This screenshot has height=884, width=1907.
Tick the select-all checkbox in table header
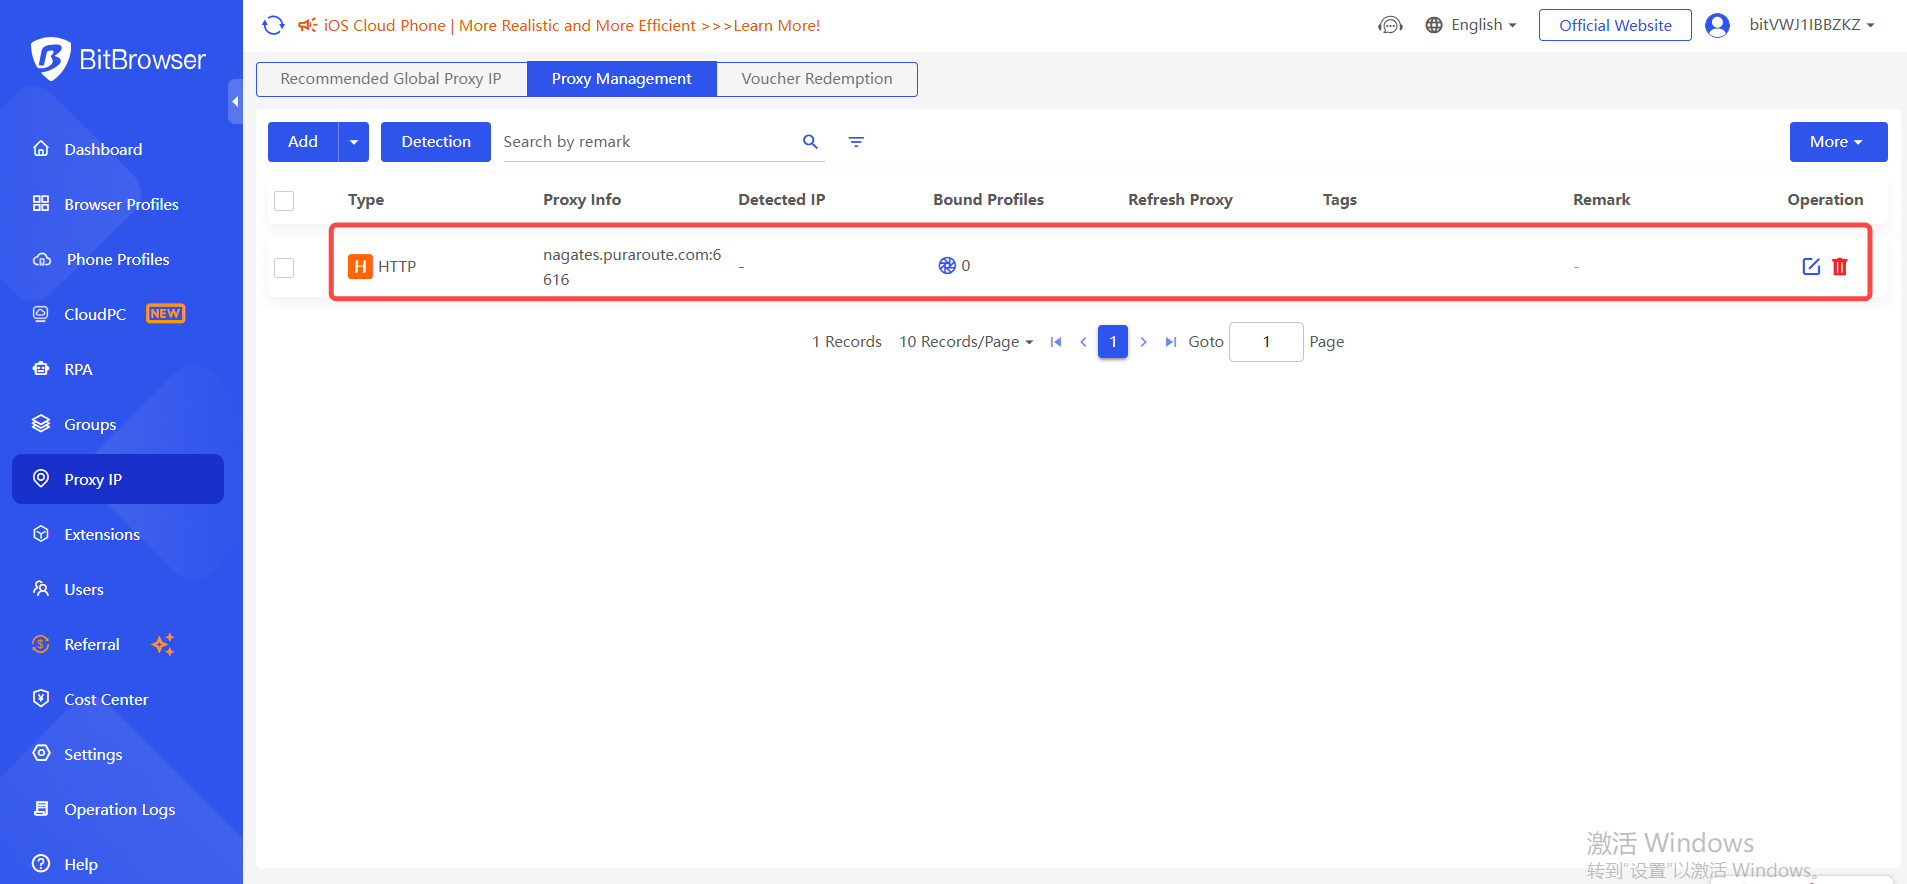pyautogui.click(x=284, y=201)
